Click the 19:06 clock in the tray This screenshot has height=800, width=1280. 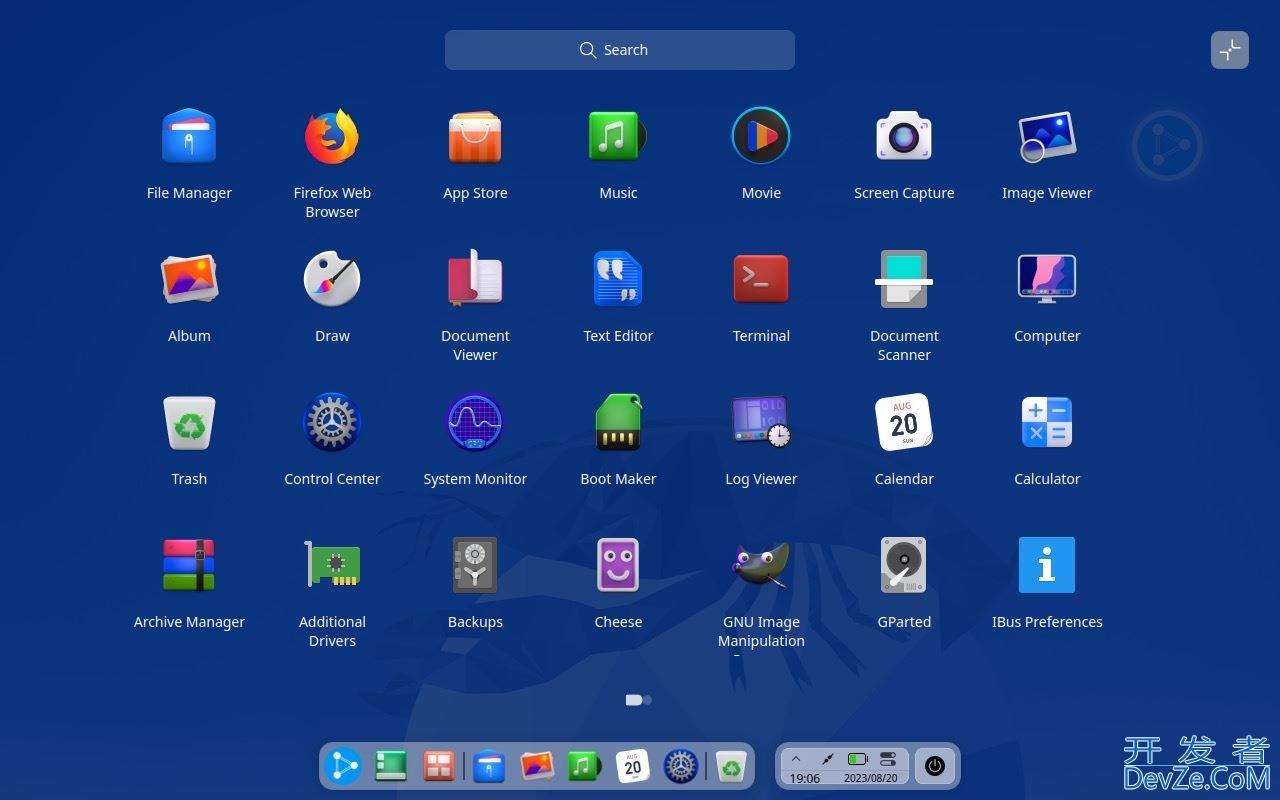(x=805, y=778)
